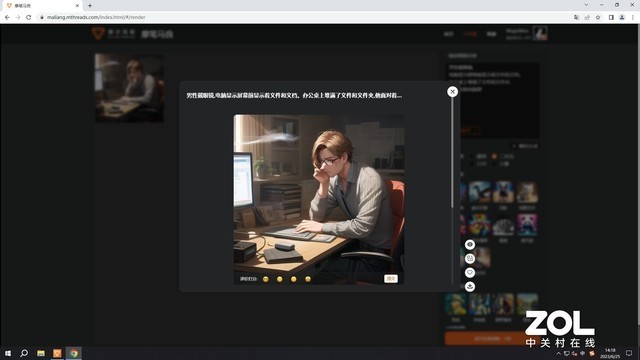Open the taskbar clock and date
The width and height of the screenshot is (640, 360).
point(610,353)
